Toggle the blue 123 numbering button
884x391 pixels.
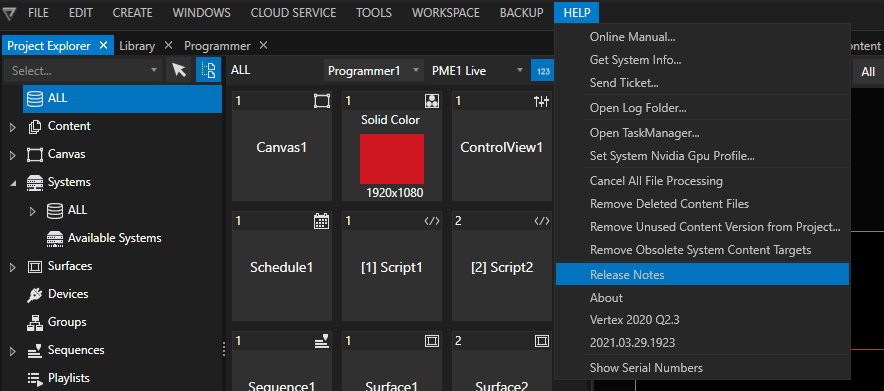pyautogui.click(x=543, y=71)
